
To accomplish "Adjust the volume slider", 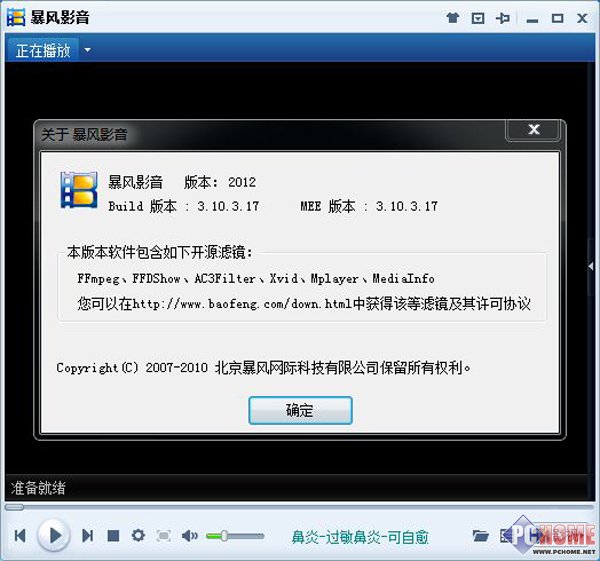I will tap(235, 536).
